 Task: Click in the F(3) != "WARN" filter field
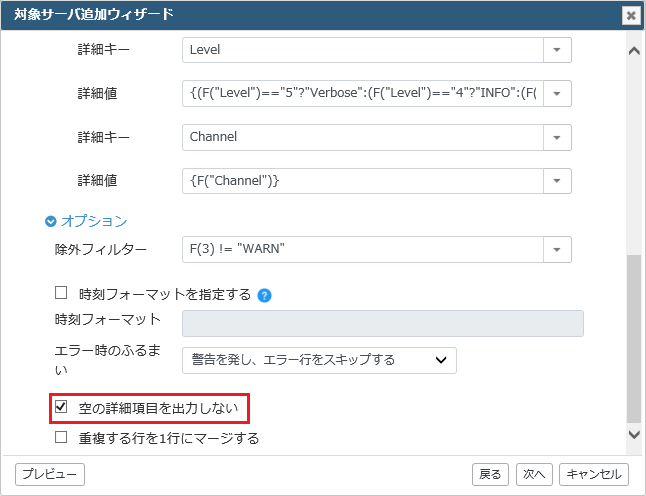(363, 249)
